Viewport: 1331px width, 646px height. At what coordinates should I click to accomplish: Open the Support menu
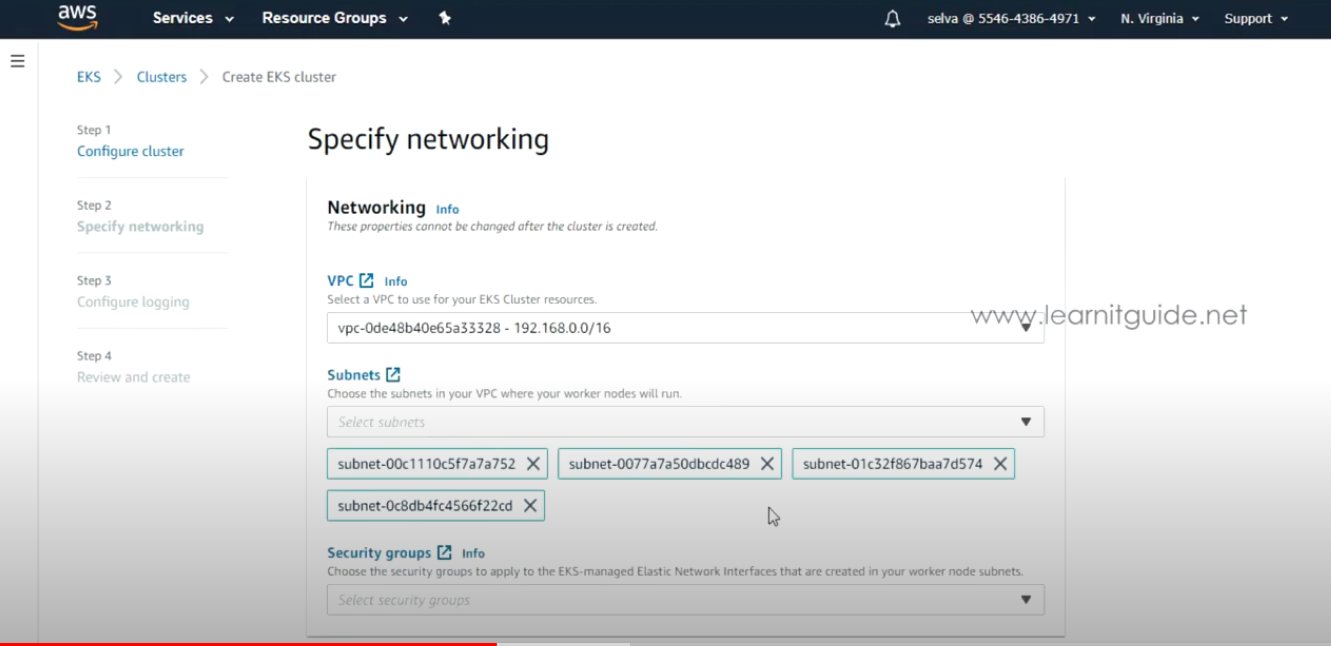pos(1256,19)
